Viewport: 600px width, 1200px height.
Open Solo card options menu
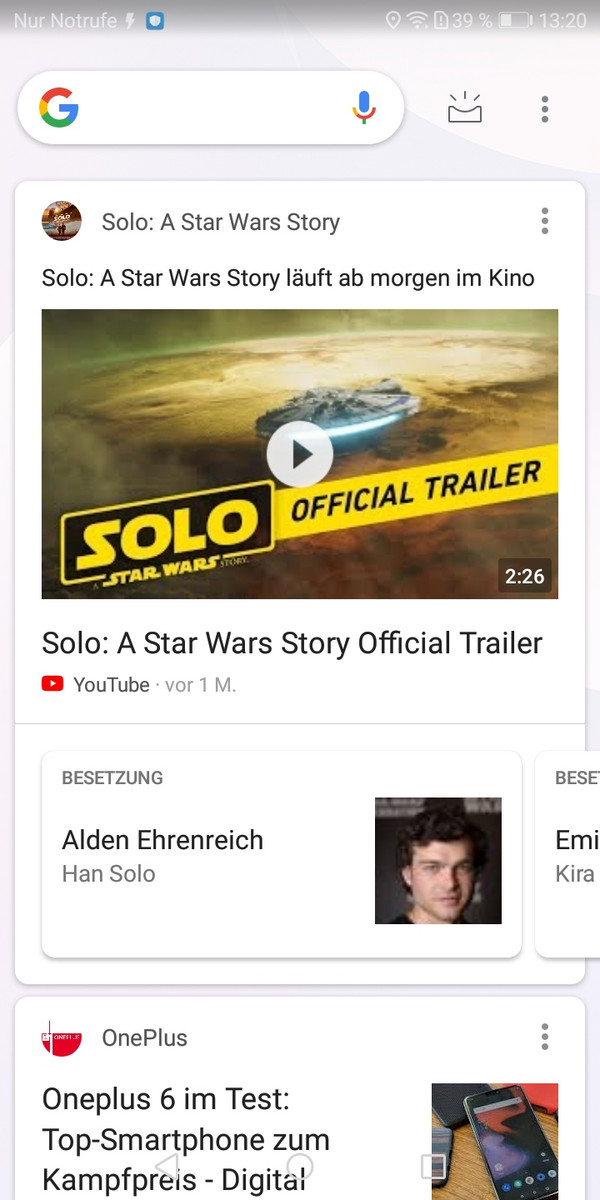pos(545,221)
